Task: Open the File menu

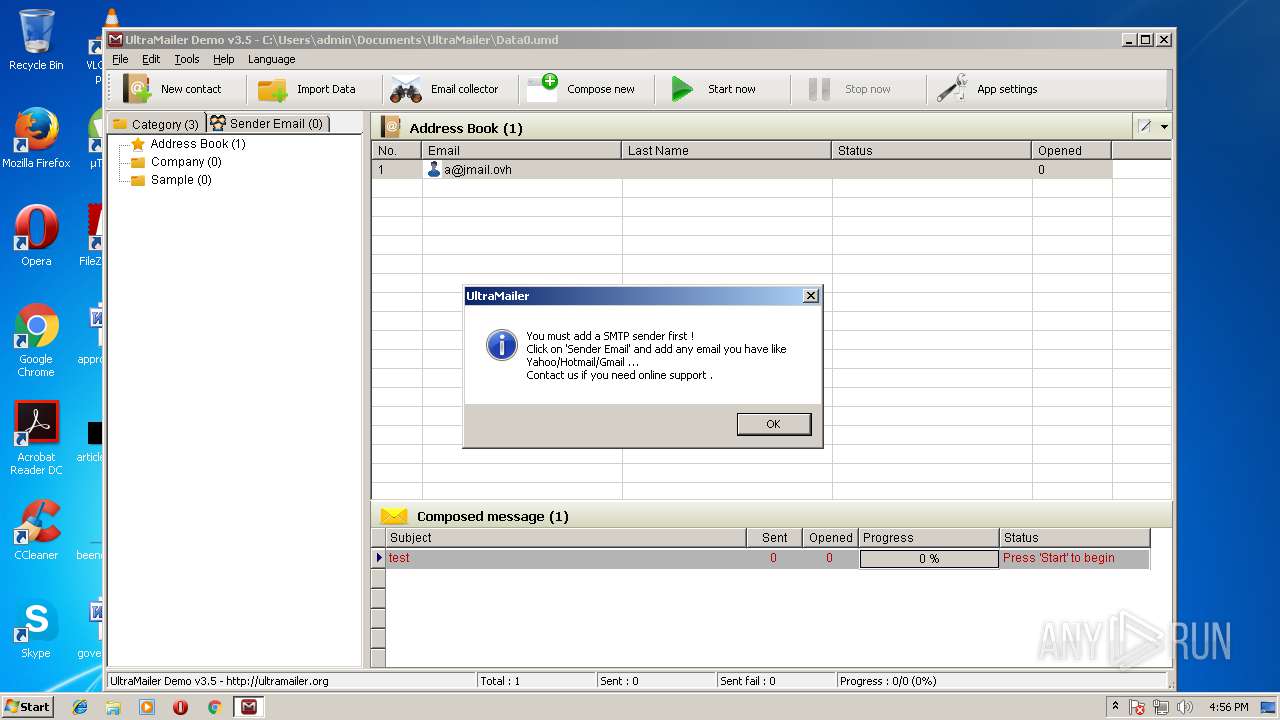Action: point(120,59)
